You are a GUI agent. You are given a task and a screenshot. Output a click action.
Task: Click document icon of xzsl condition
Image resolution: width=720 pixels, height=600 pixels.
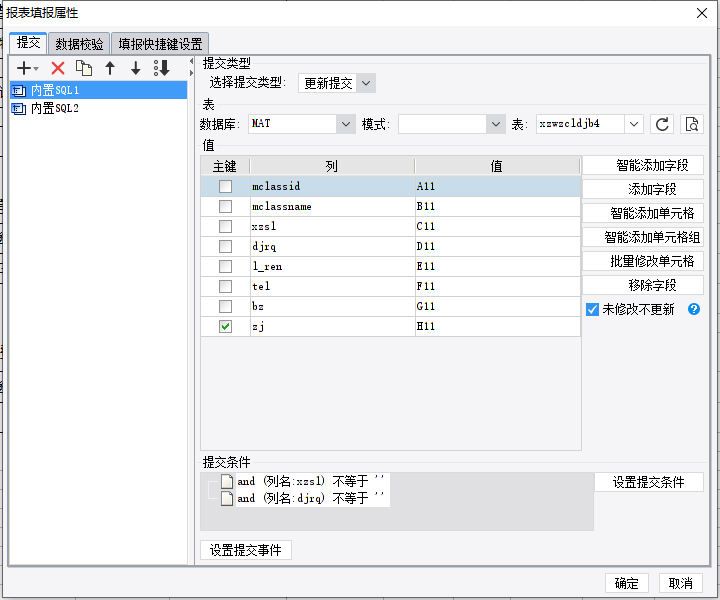(227, 481)
